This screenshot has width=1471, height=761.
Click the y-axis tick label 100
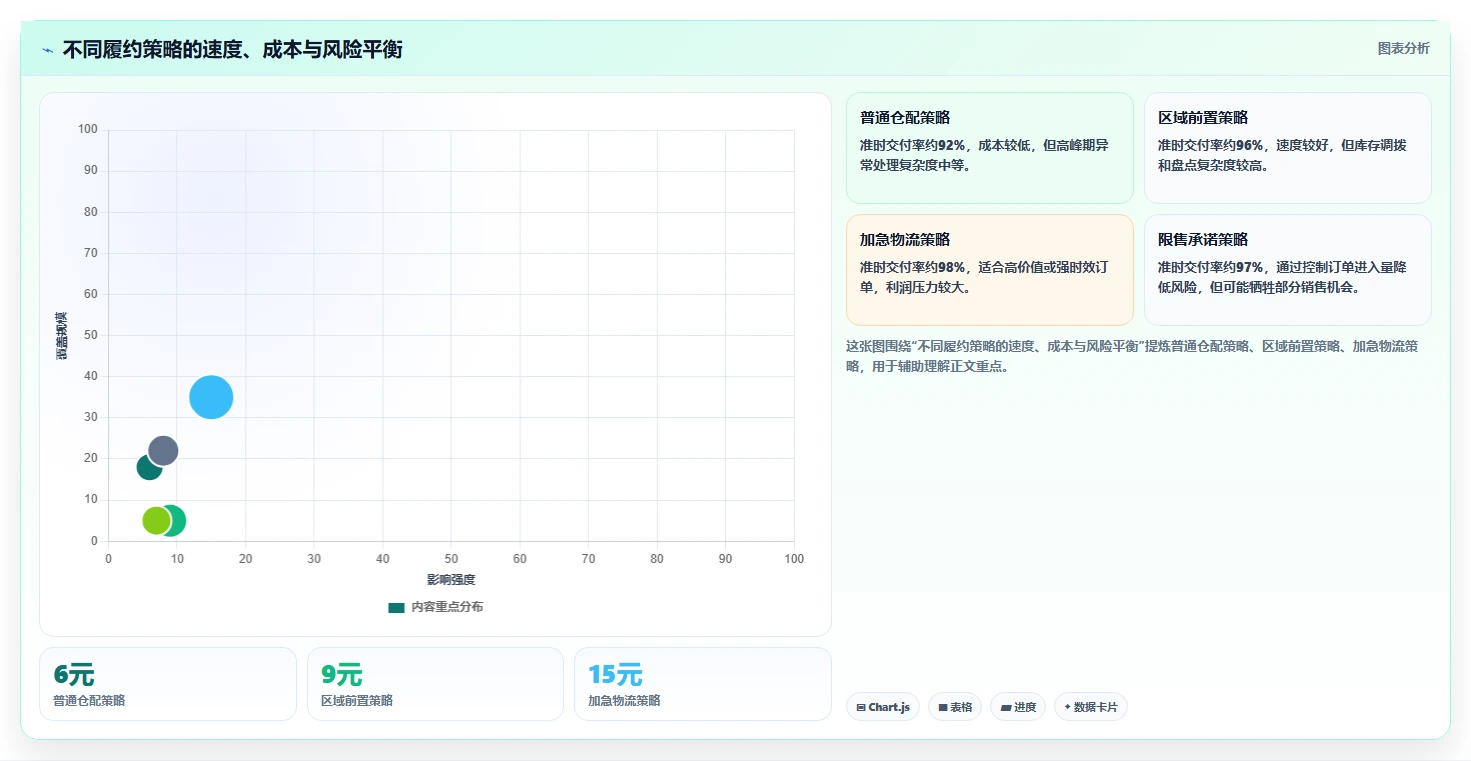[88, 129]
